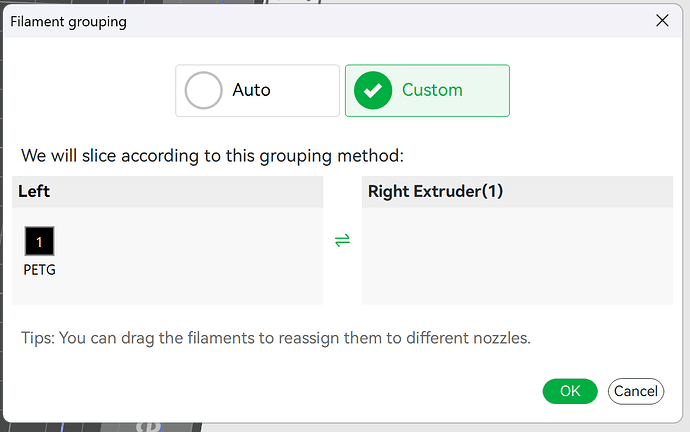Click the green checkmark circle beside Custom

coord(373,90)
